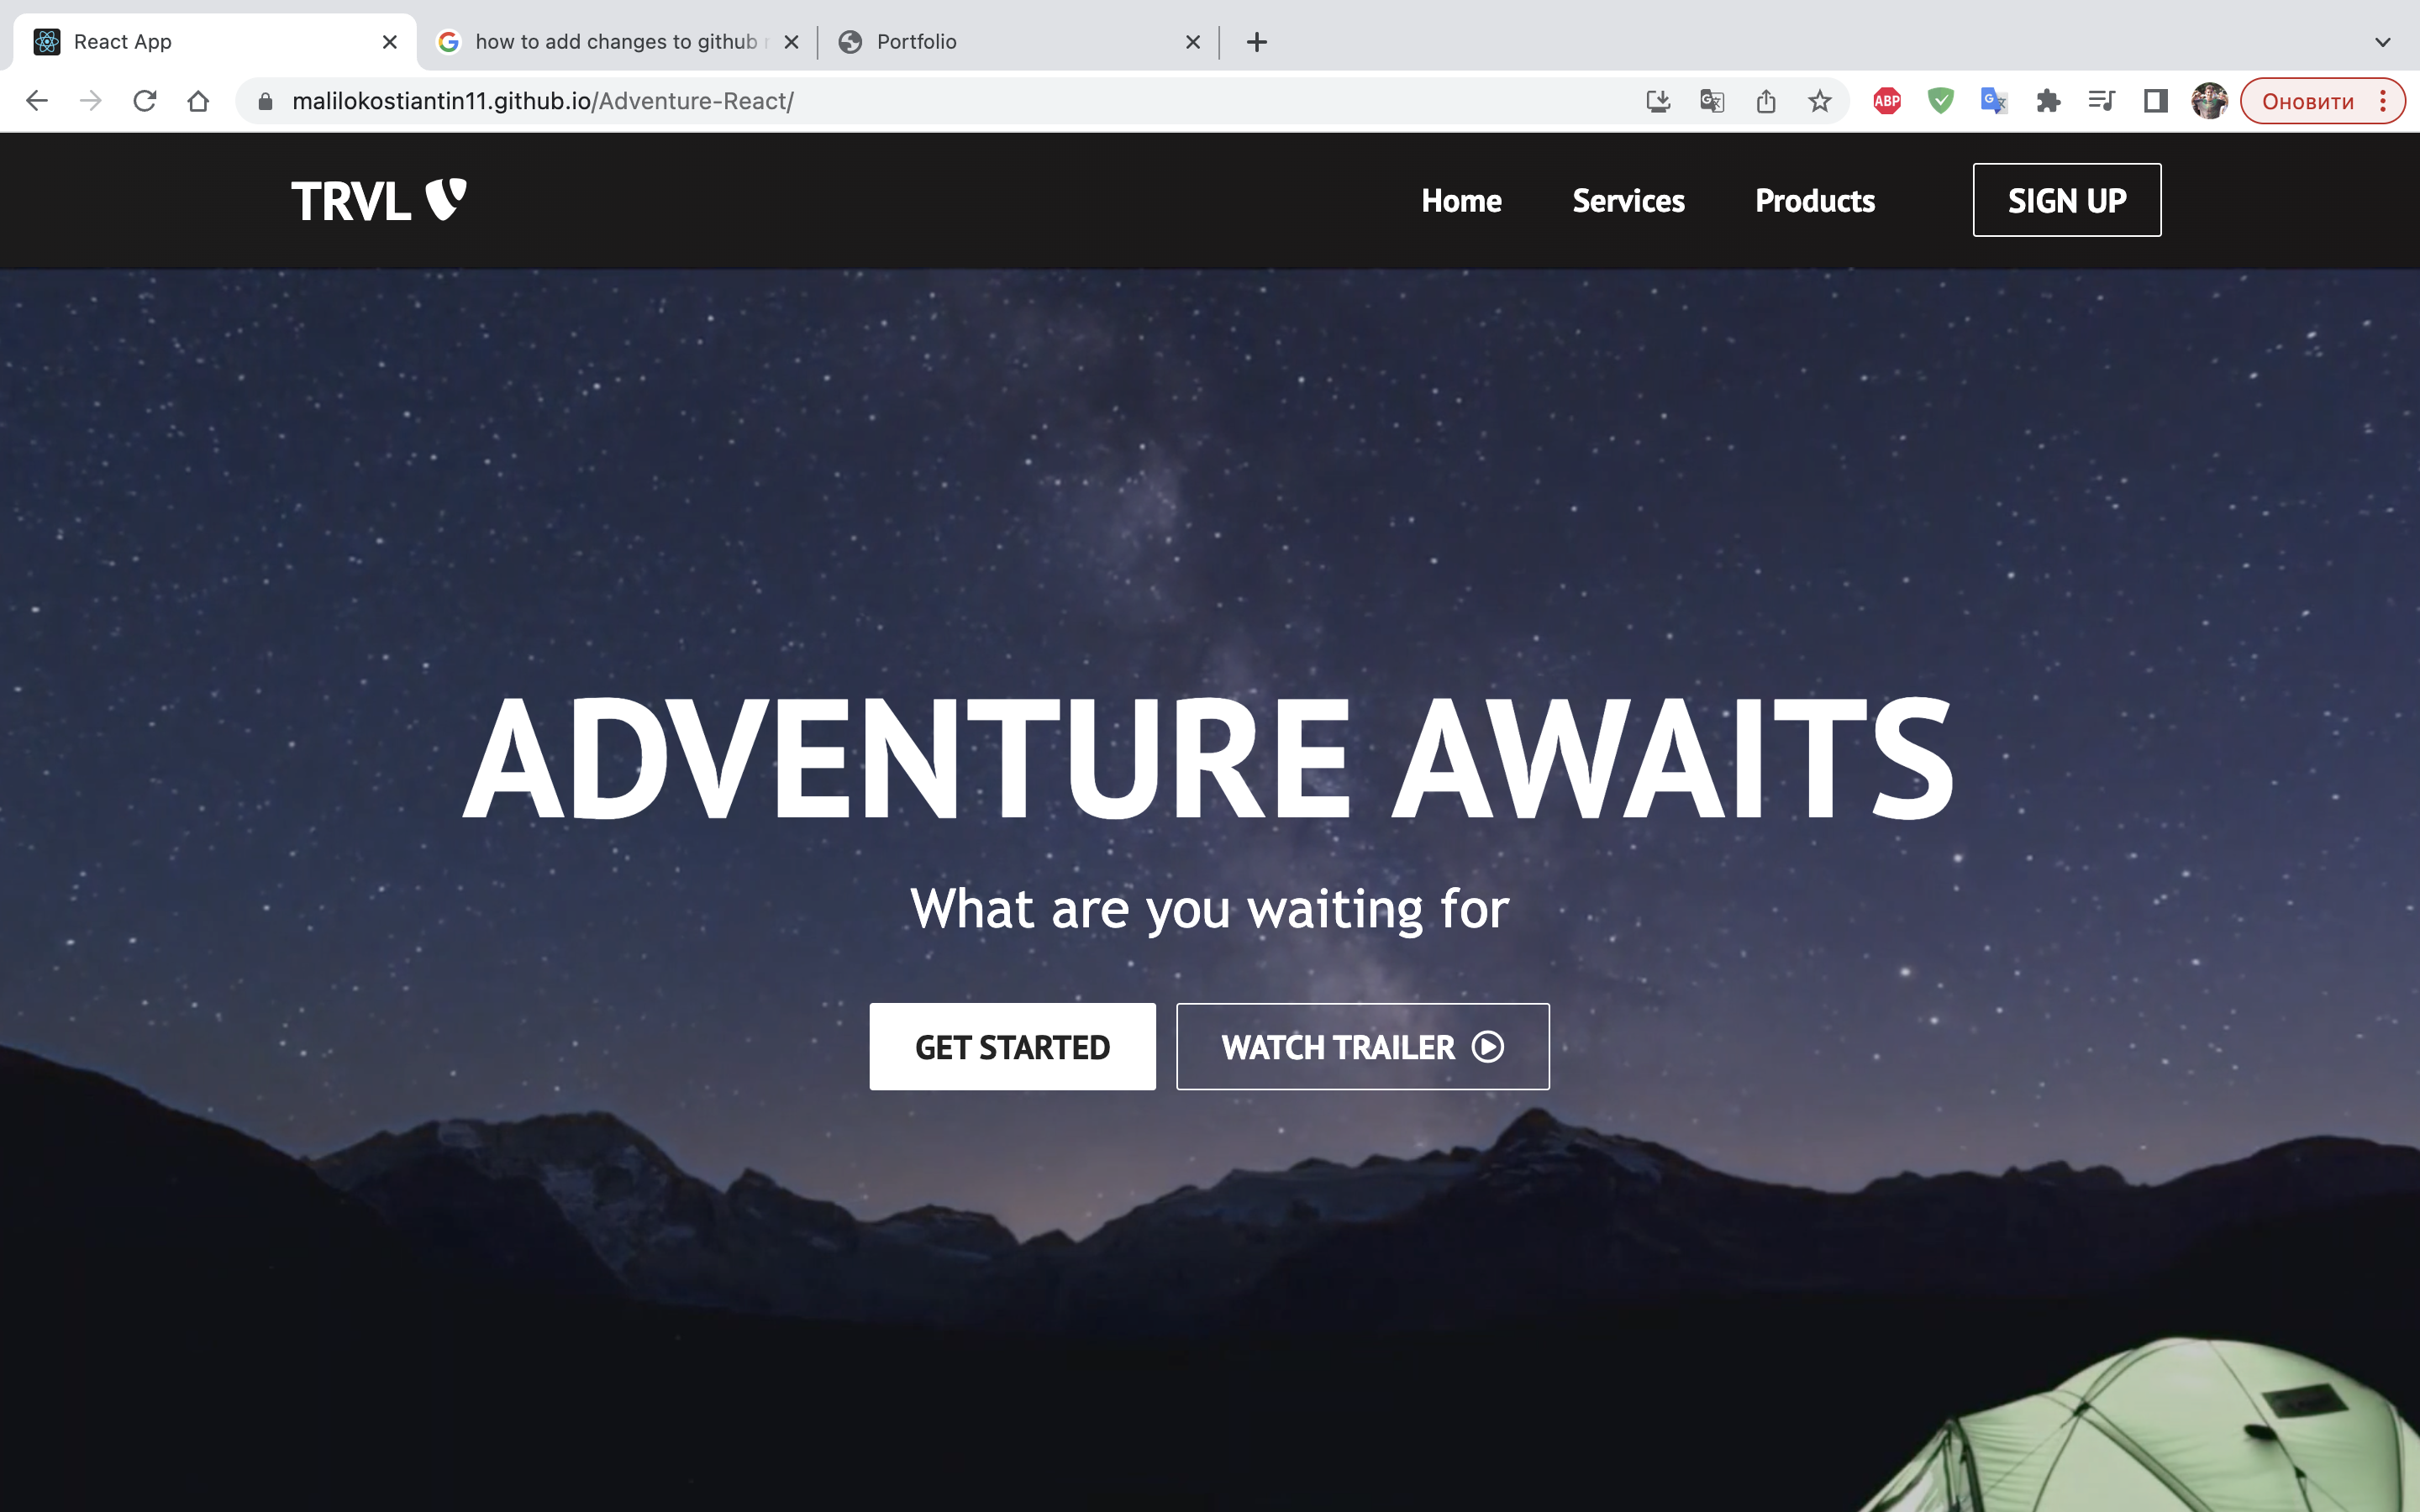Toggle the browser side panel
The height and width of the screenshot is (1512, 2420).
[x=2155, y=101]
